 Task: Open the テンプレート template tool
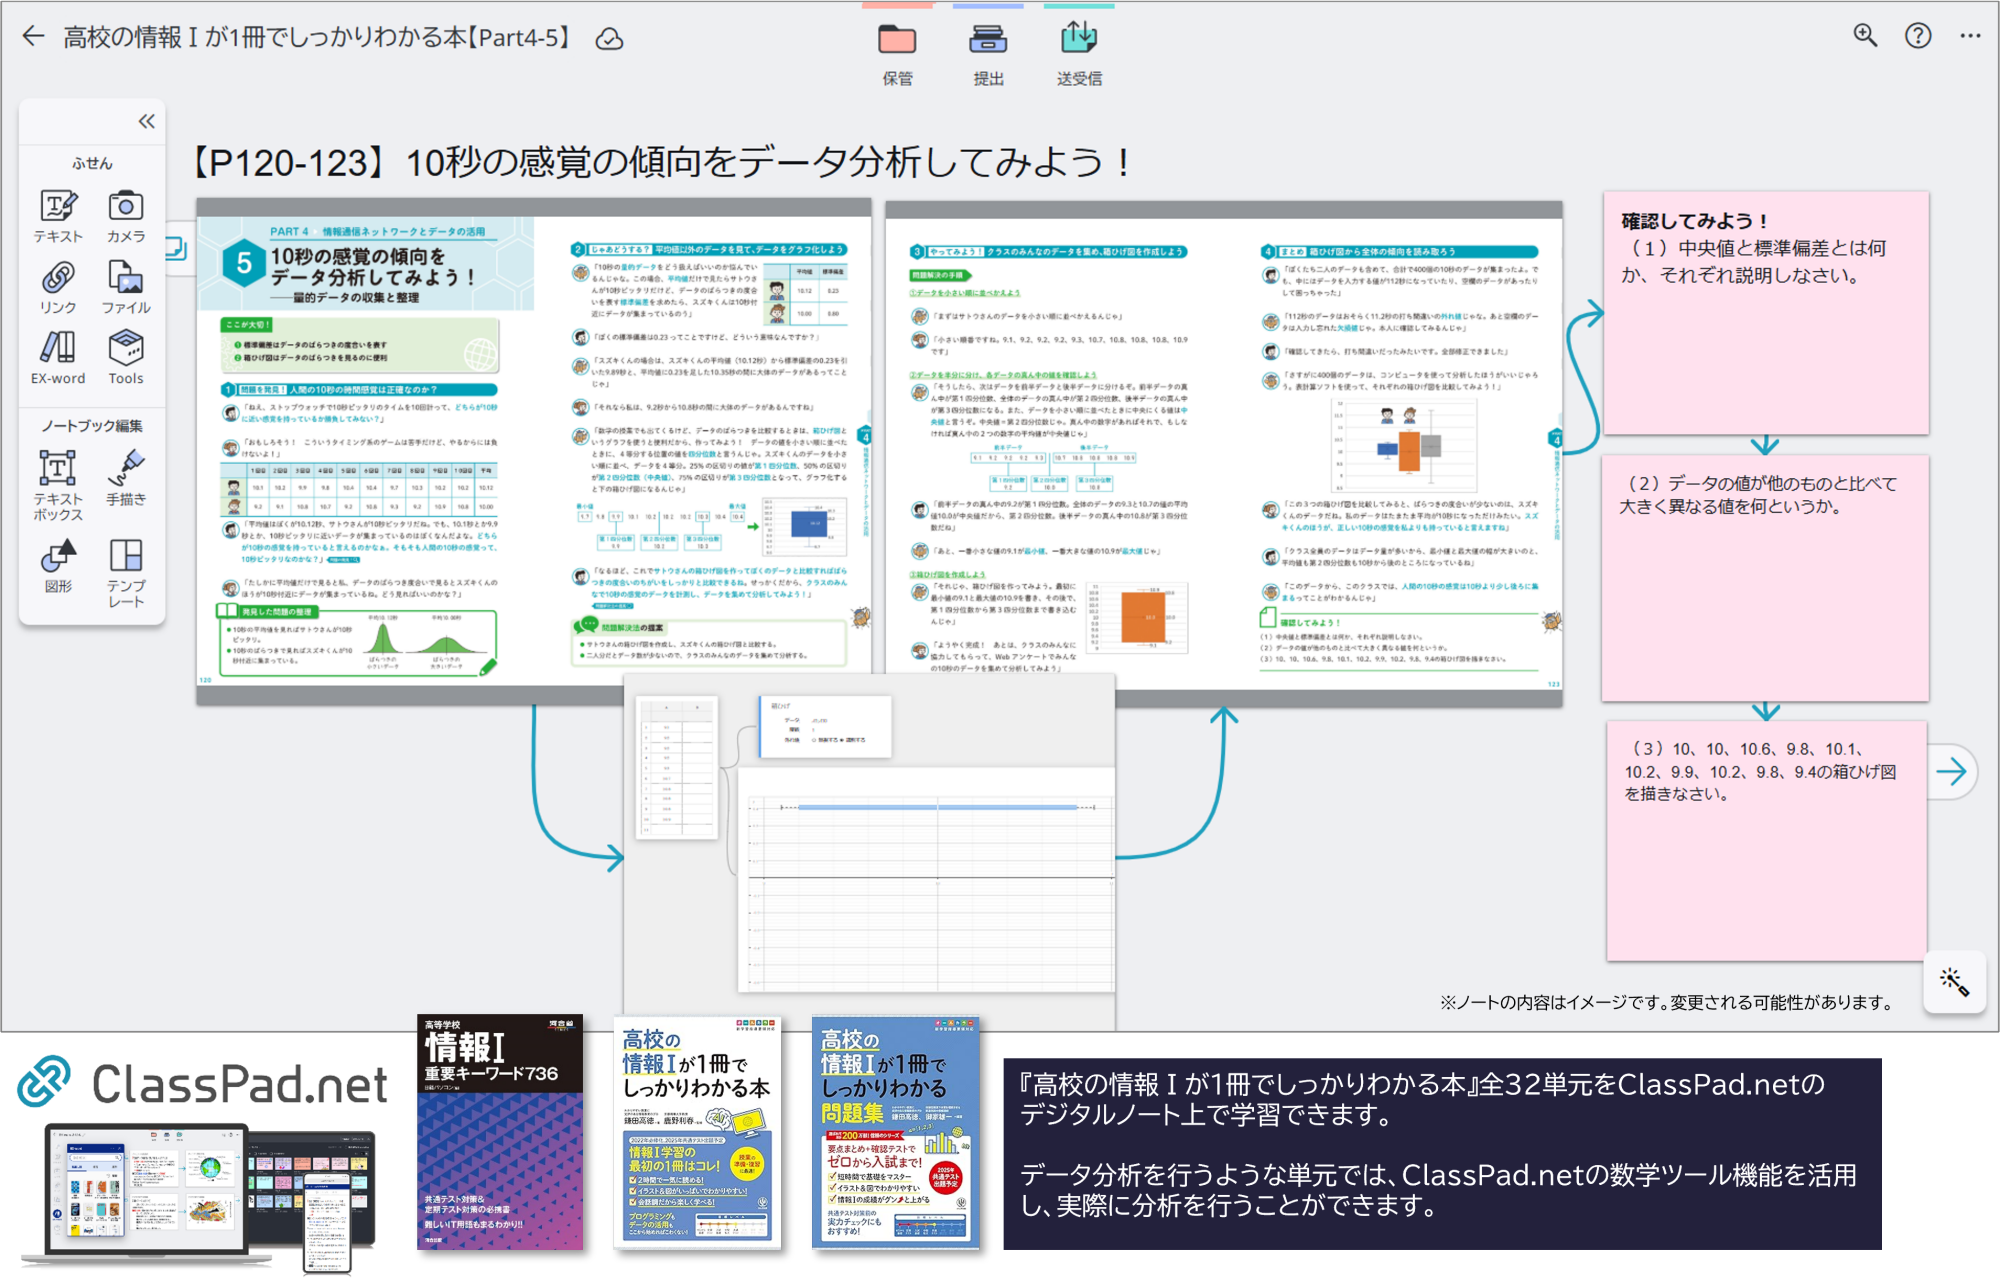pos(126,572)
